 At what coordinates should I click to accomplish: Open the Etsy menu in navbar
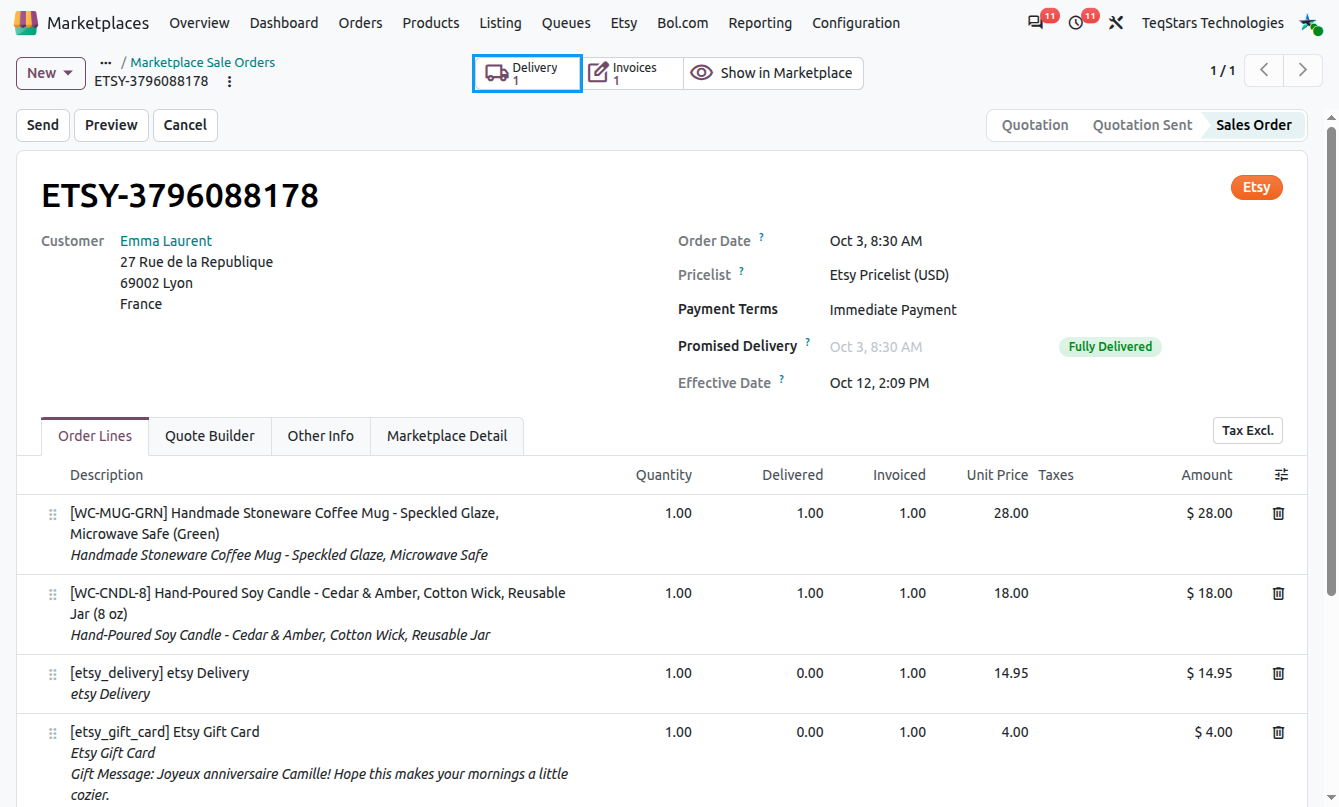[624, 22]
